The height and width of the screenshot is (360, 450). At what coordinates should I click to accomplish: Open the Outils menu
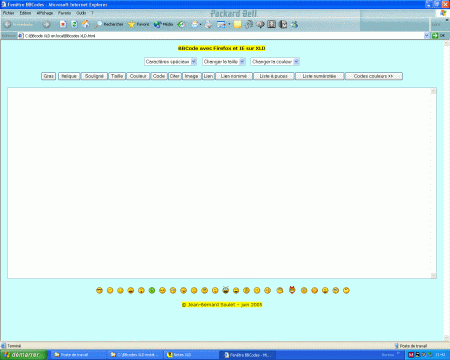[x=81, y=13]
